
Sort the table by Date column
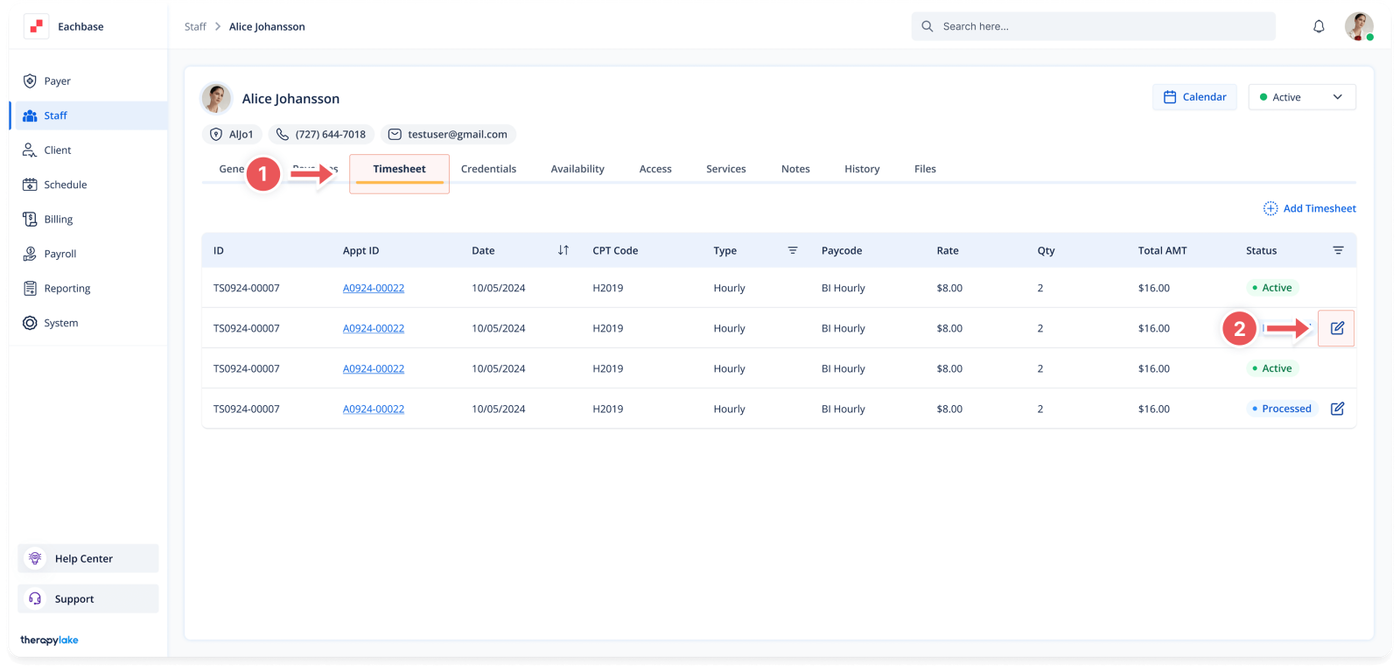coord(563,250)
